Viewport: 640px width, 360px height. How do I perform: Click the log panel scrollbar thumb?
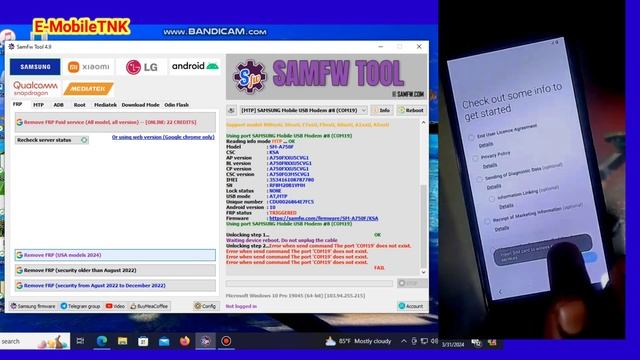pos(423,226)
